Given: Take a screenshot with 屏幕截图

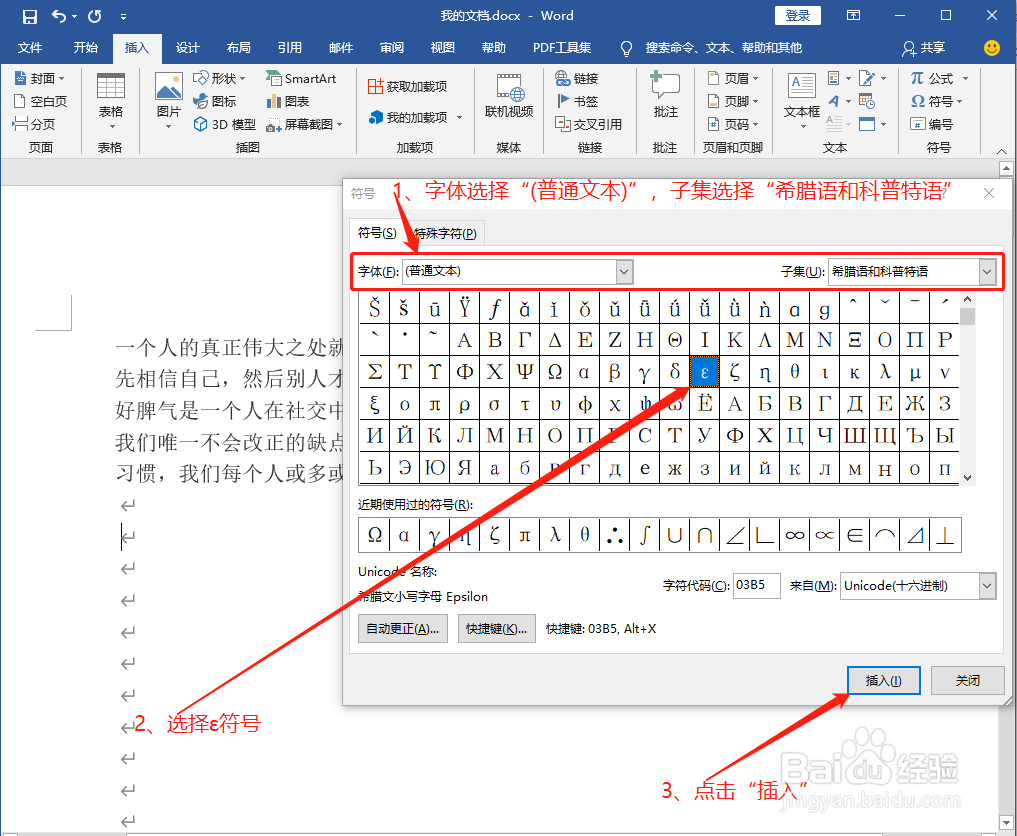Looking at the screenshot, I should tap(304, 124).
